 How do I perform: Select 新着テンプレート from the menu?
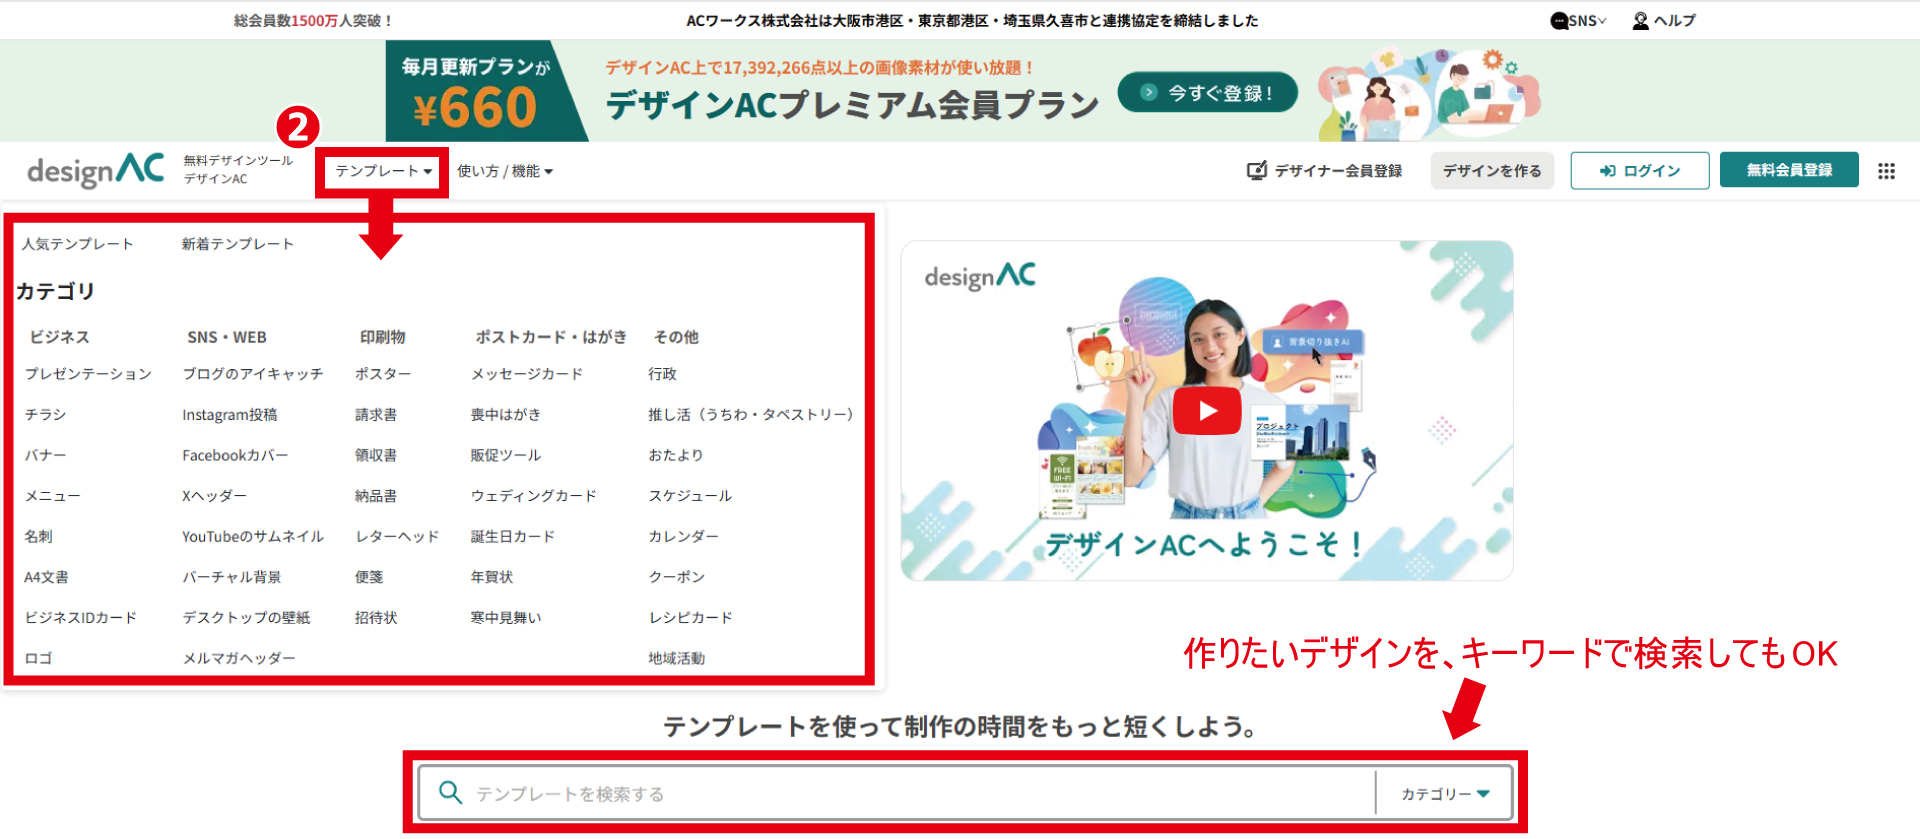(237, 244)
